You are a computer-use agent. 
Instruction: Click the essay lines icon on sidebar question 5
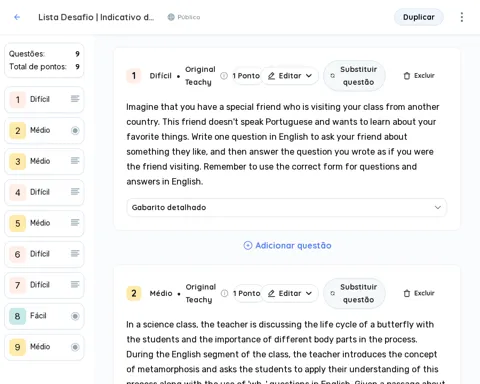coord(75,222)
